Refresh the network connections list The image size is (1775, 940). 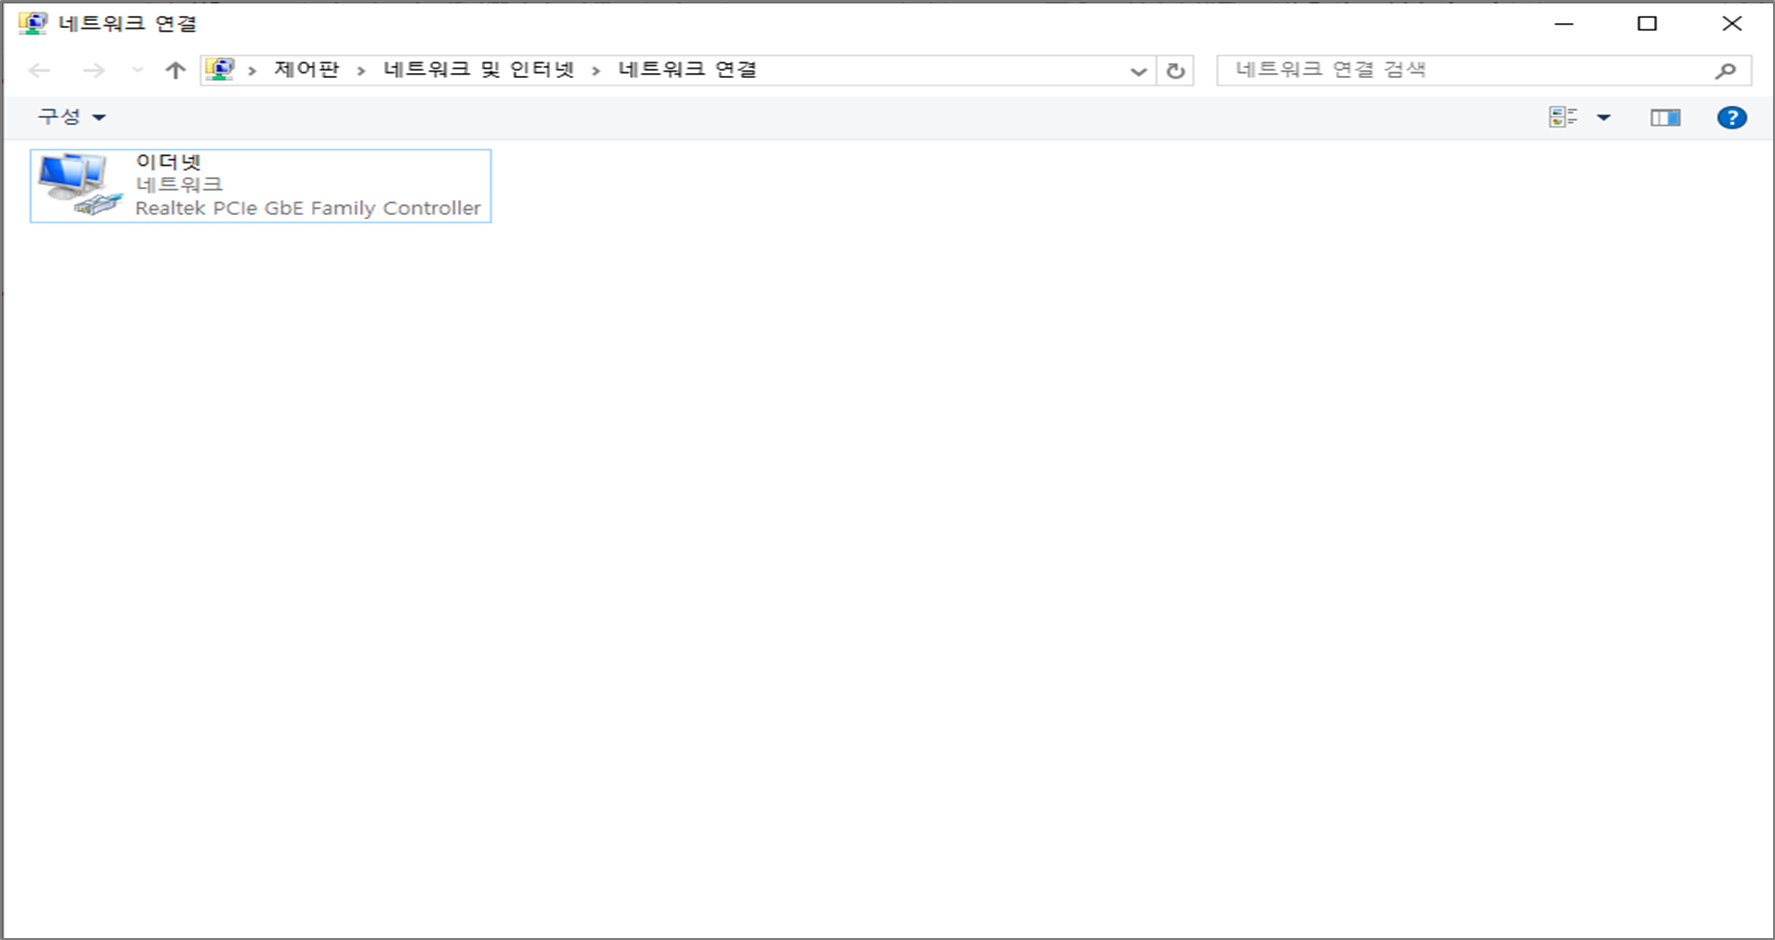coord(1176,71)
